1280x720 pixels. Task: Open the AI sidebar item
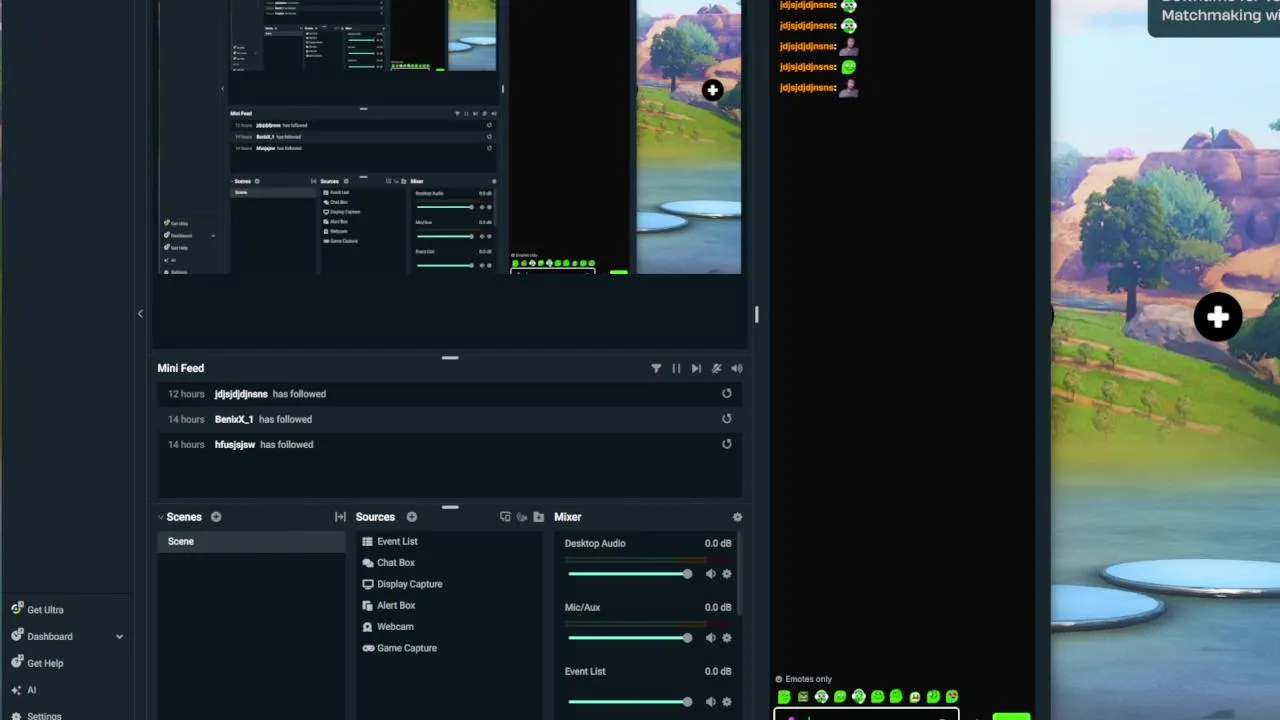coord(24,690)
